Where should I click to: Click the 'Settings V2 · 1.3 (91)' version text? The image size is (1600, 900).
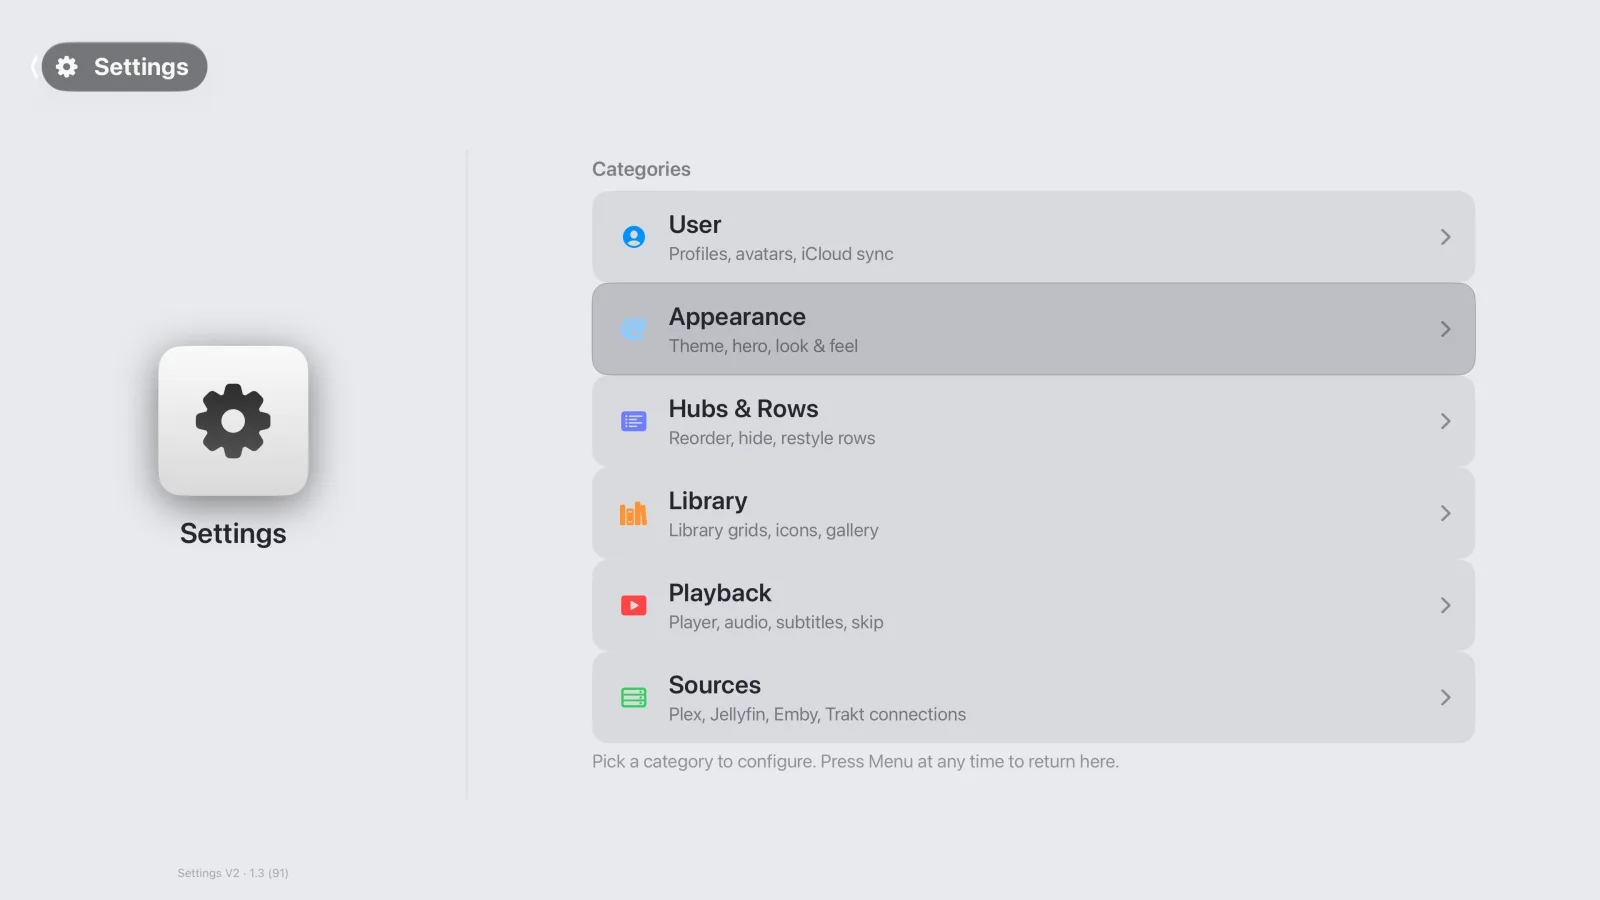click(x=233, y=873)
